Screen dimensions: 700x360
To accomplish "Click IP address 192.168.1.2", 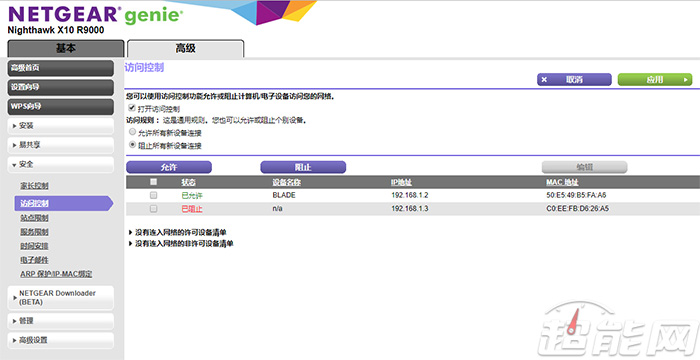I will [x=409, y=195].
